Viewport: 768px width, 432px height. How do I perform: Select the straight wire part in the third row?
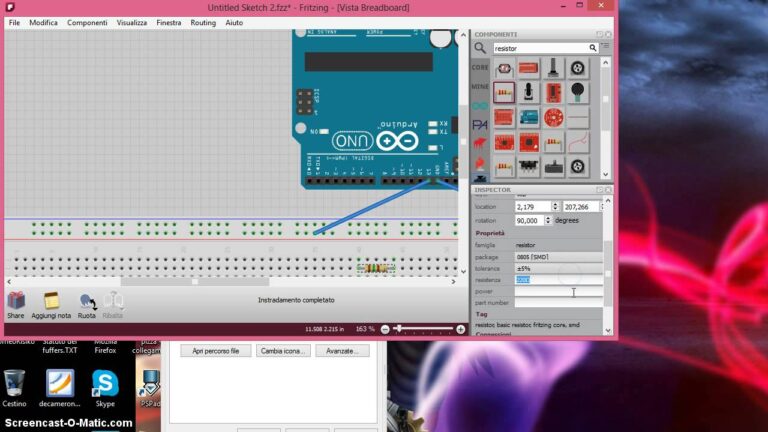pyautogui.click(x=577, y=118)
